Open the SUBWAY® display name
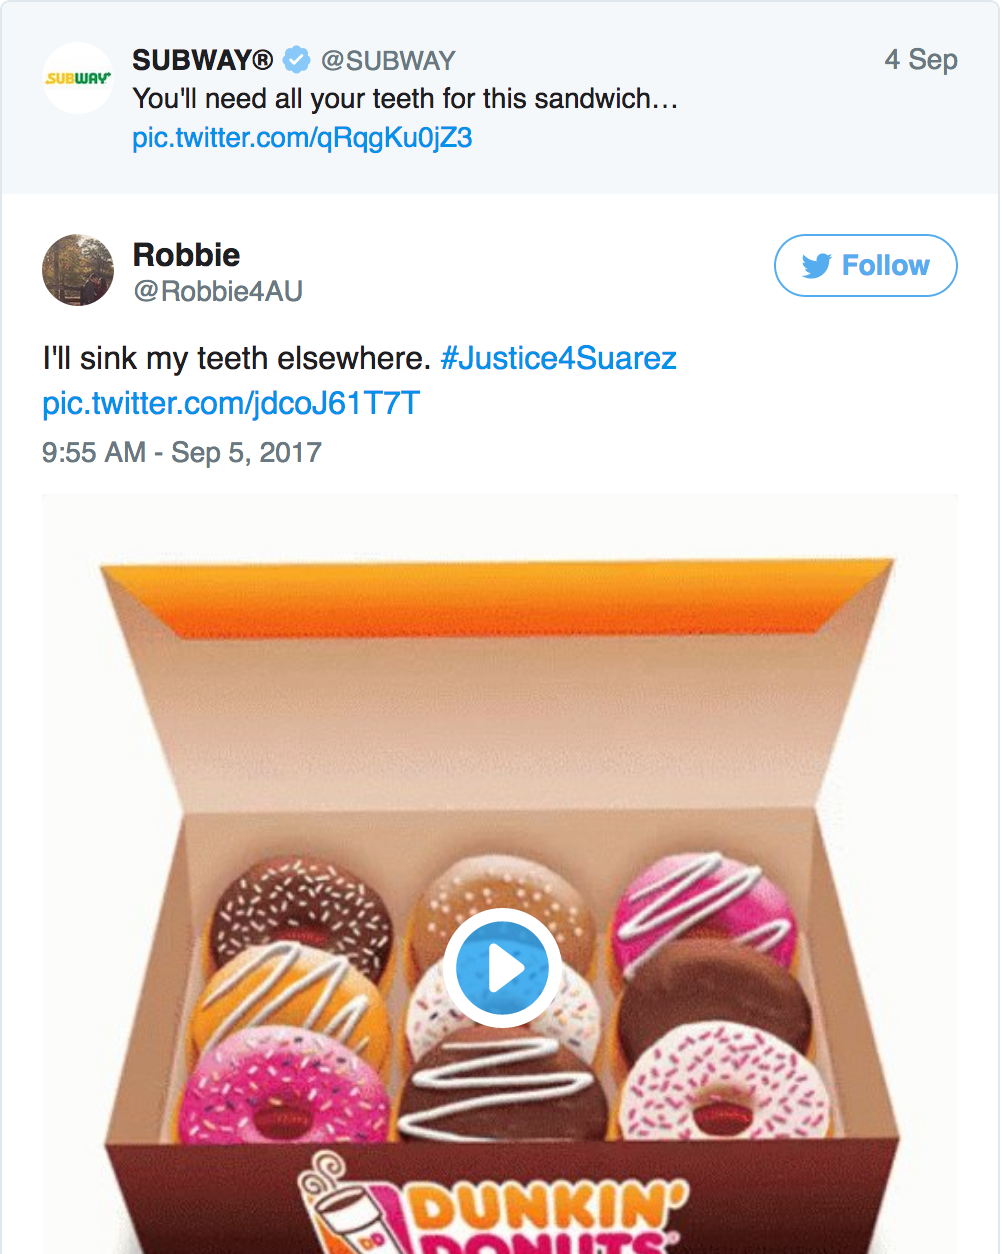The width and height of the screenshot is (1002, 1254). tap(202, 60)
